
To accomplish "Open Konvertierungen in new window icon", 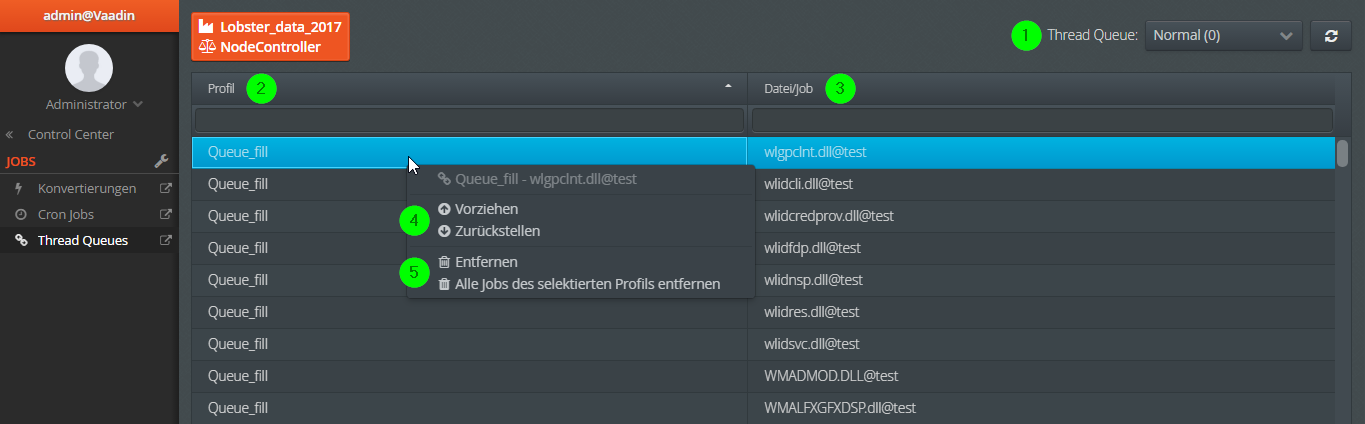I will [x=166, y=188].
